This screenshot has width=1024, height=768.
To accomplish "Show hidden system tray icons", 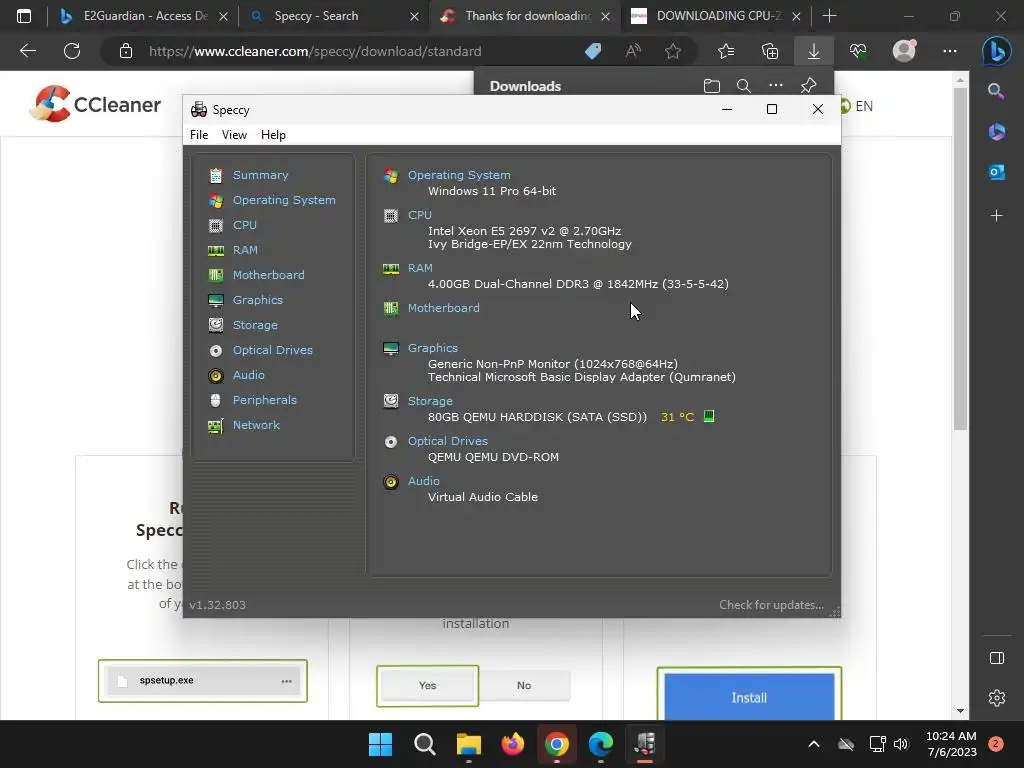I will click(x=814, y=744).
